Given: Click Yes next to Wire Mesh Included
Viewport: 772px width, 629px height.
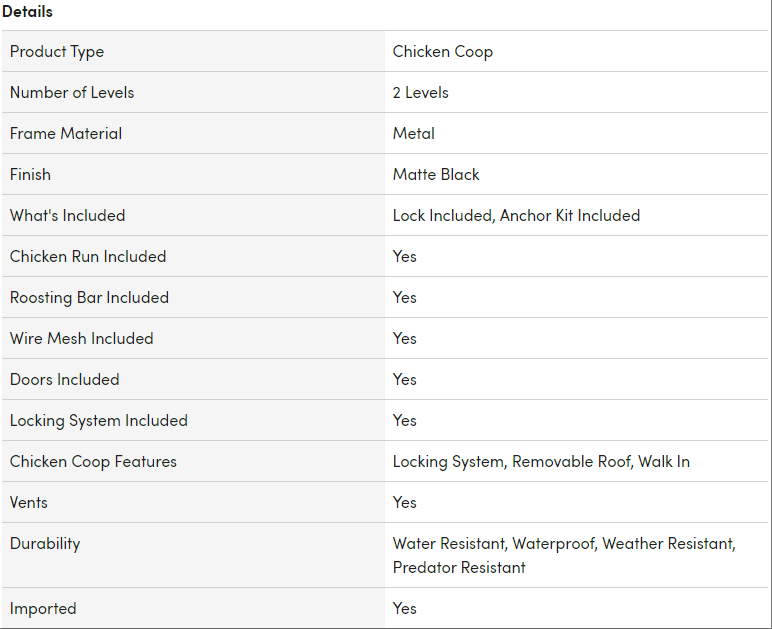Looking at the screenshot, I should pyautogui.click(x=404, y=338).
